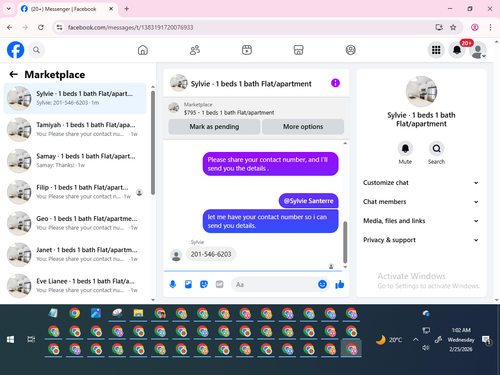The width and height of the screenshot is (500, 375).
Task: Choose a GIF icon
Action: click(219, 284)
